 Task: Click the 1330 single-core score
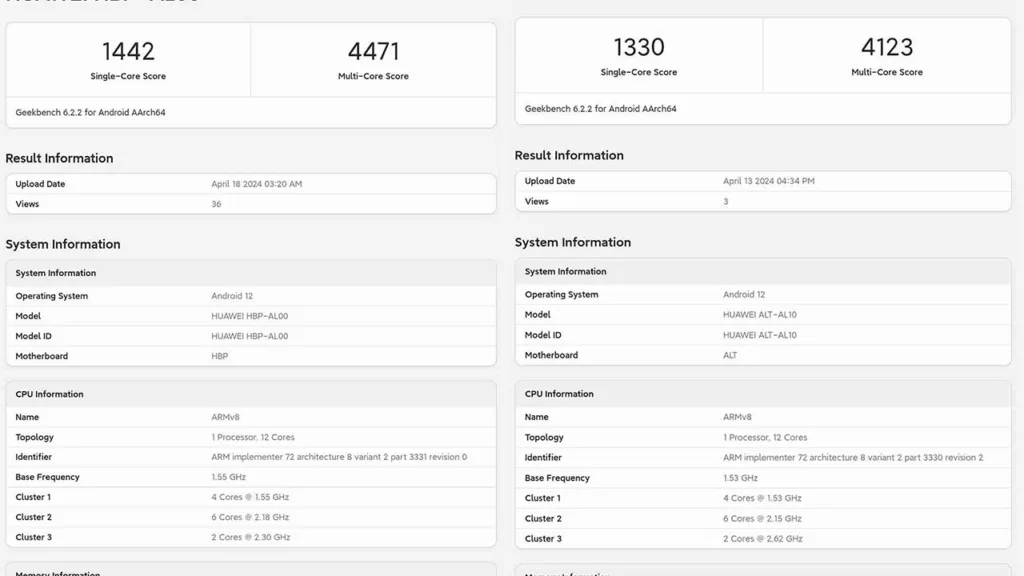pos(639,48)
